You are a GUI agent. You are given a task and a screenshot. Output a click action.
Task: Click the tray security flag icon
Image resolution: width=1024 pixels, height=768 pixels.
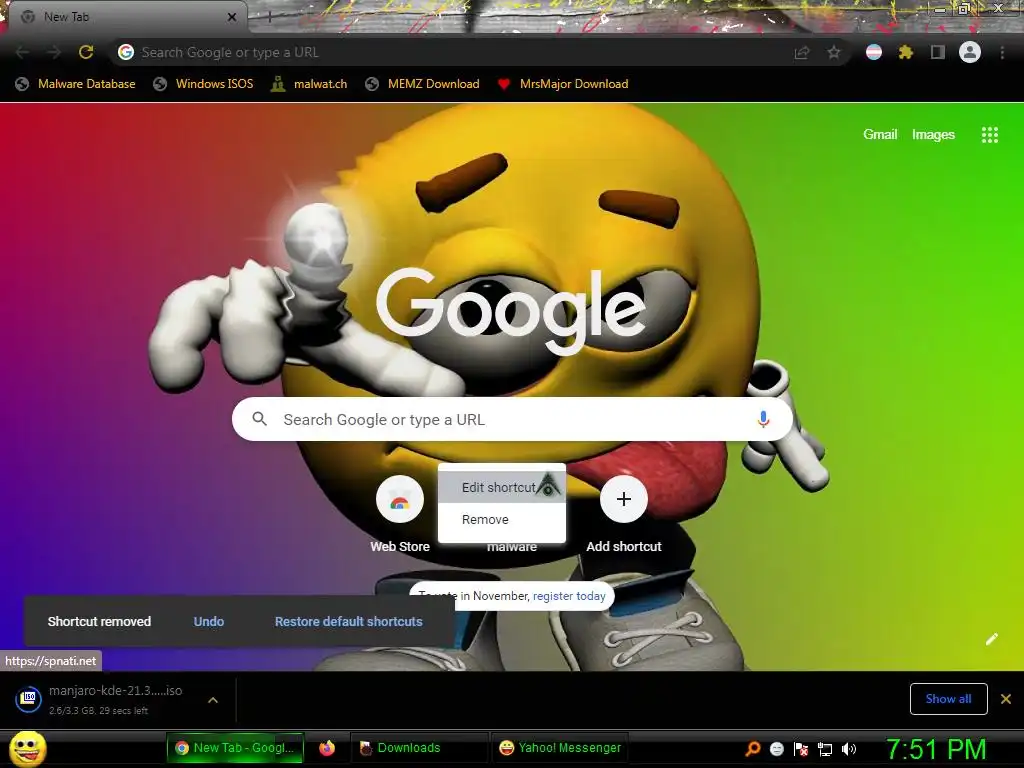click(x=801, y=748)
